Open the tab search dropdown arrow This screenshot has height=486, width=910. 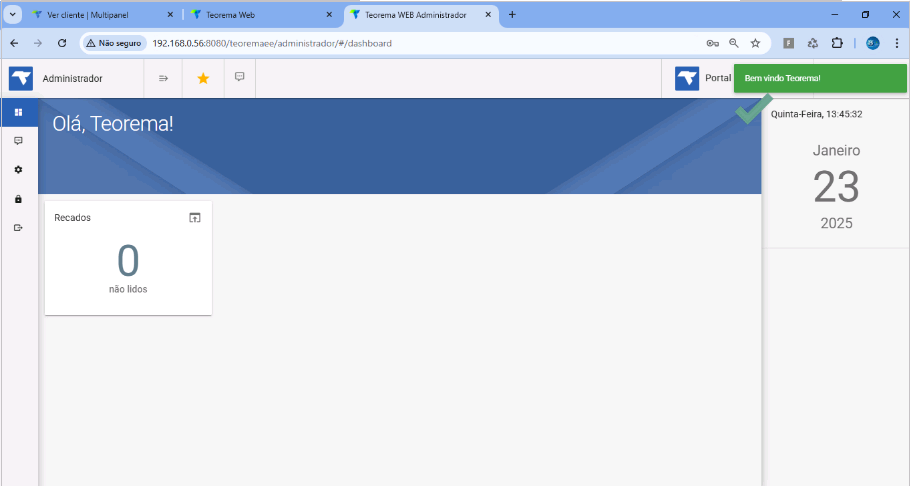coord(12,15)
